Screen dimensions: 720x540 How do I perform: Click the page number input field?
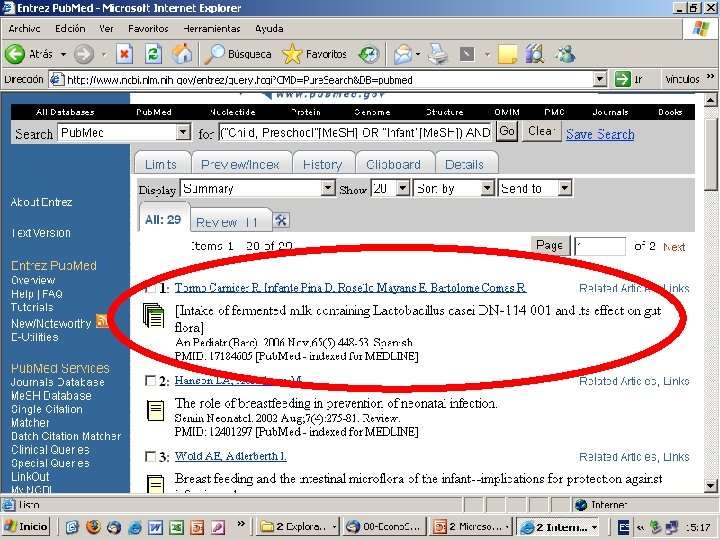[x=600, y=246]
